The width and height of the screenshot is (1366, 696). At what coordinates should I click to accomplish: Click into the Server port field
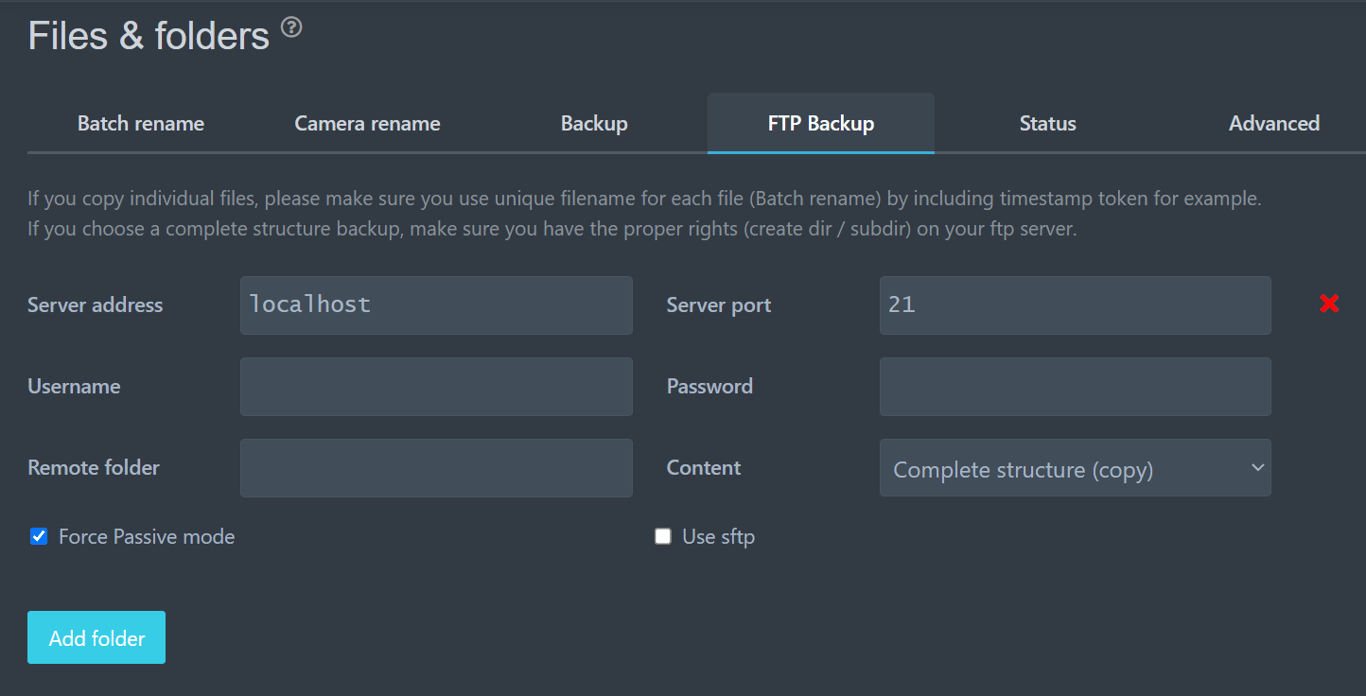coord(1075,305)
